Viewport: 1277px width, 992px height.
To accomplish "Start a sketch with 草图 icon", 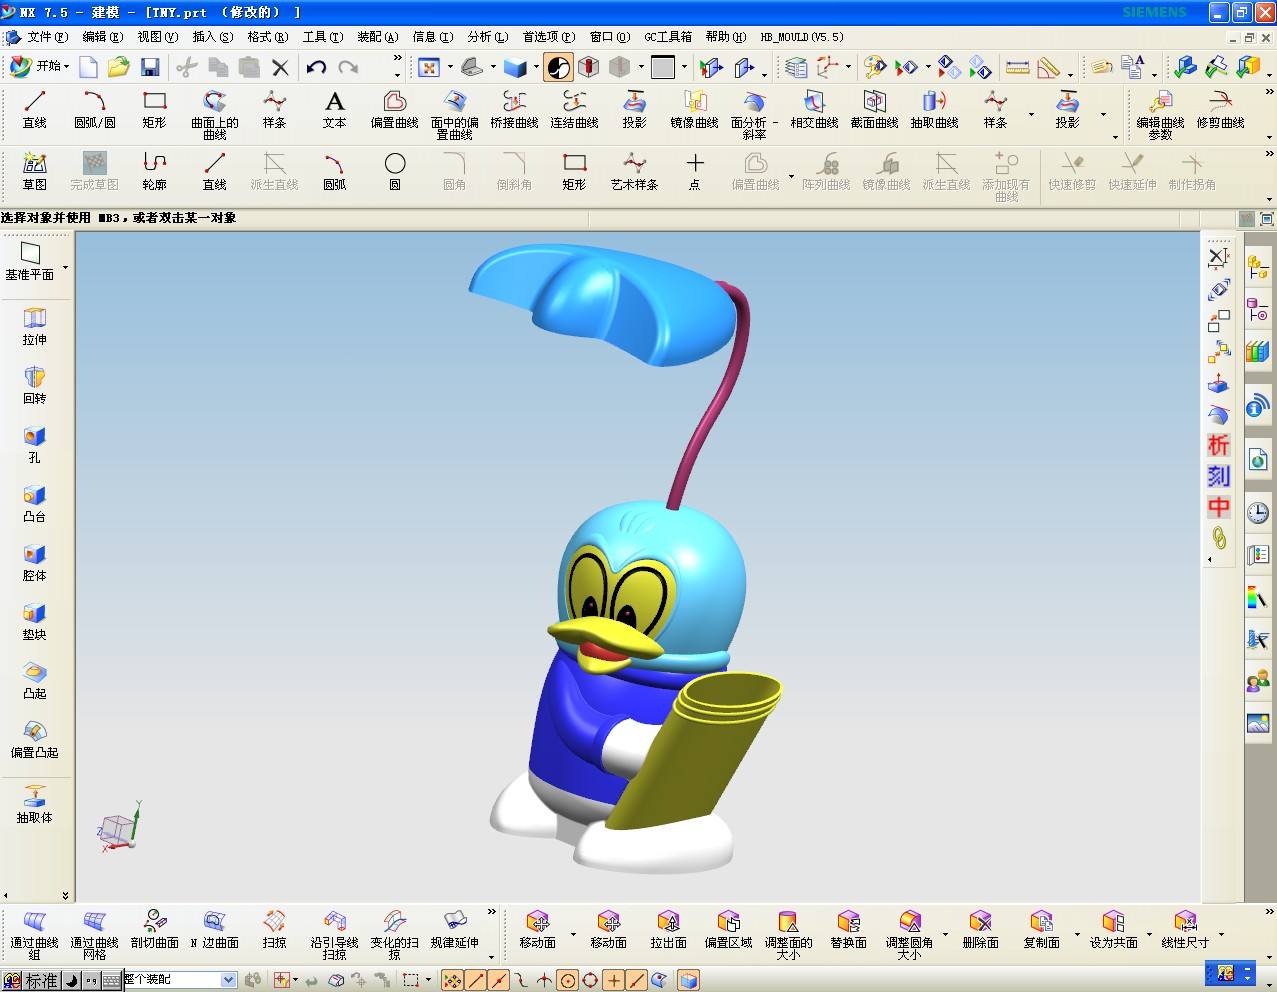I will pos(34,171).
